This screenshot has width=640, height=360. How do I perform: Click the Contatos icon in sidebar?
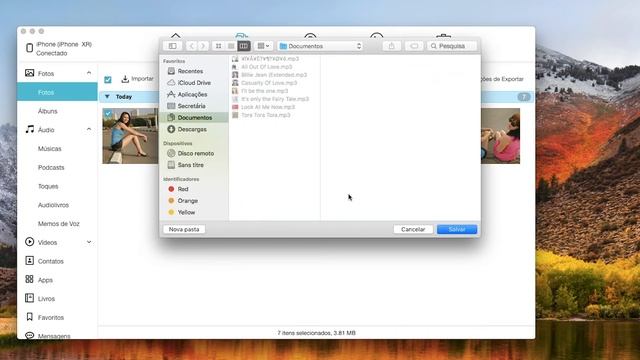click(x=29, y=260)
